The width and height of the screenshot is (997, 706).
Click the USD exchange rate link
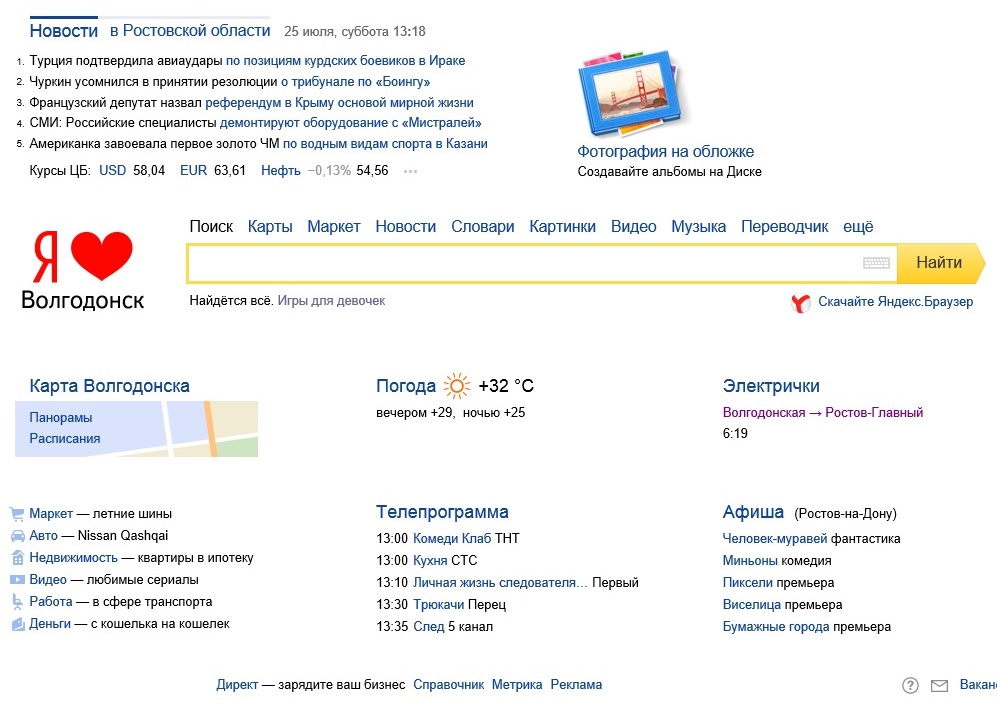pos(113,170)
